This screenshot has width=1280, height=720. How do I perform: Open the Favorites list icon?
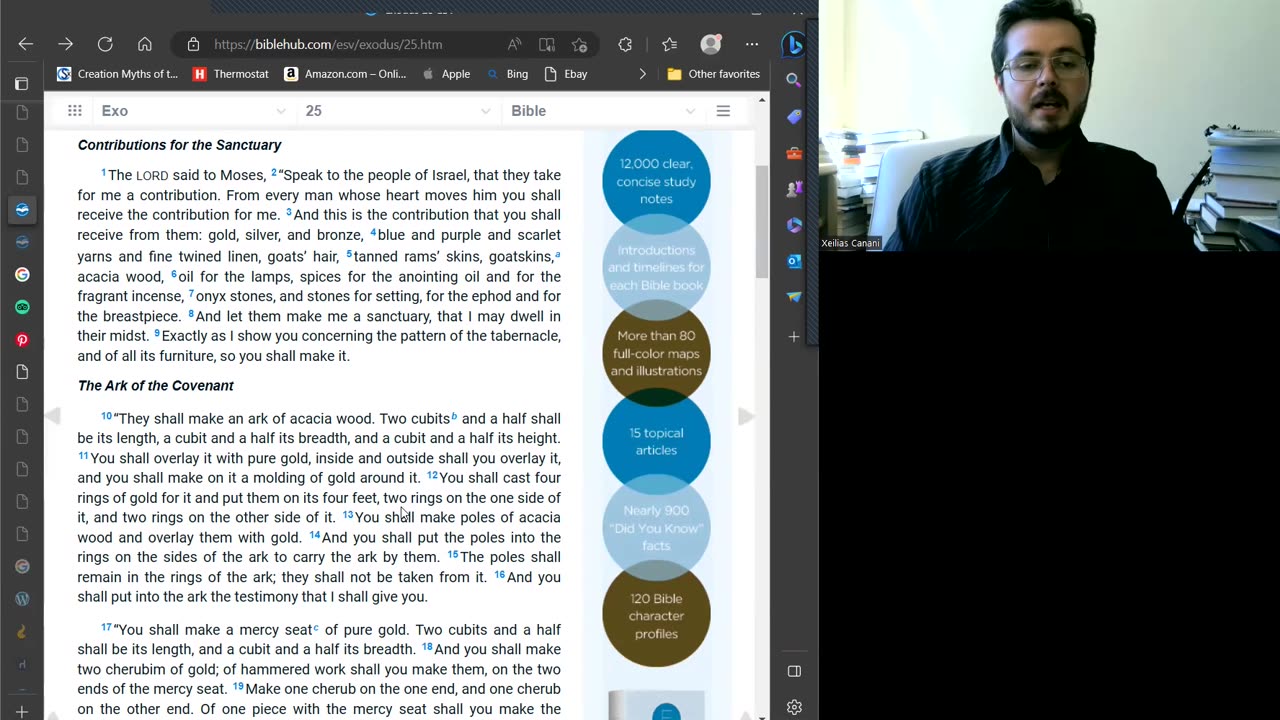pos(669,44)
